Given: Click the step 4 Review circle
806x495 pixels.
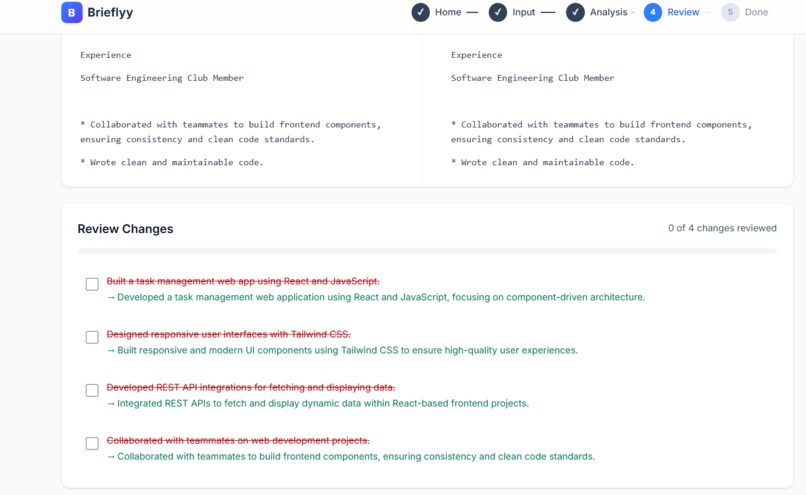Looking at the screenshot, I should tap(653, 12).
